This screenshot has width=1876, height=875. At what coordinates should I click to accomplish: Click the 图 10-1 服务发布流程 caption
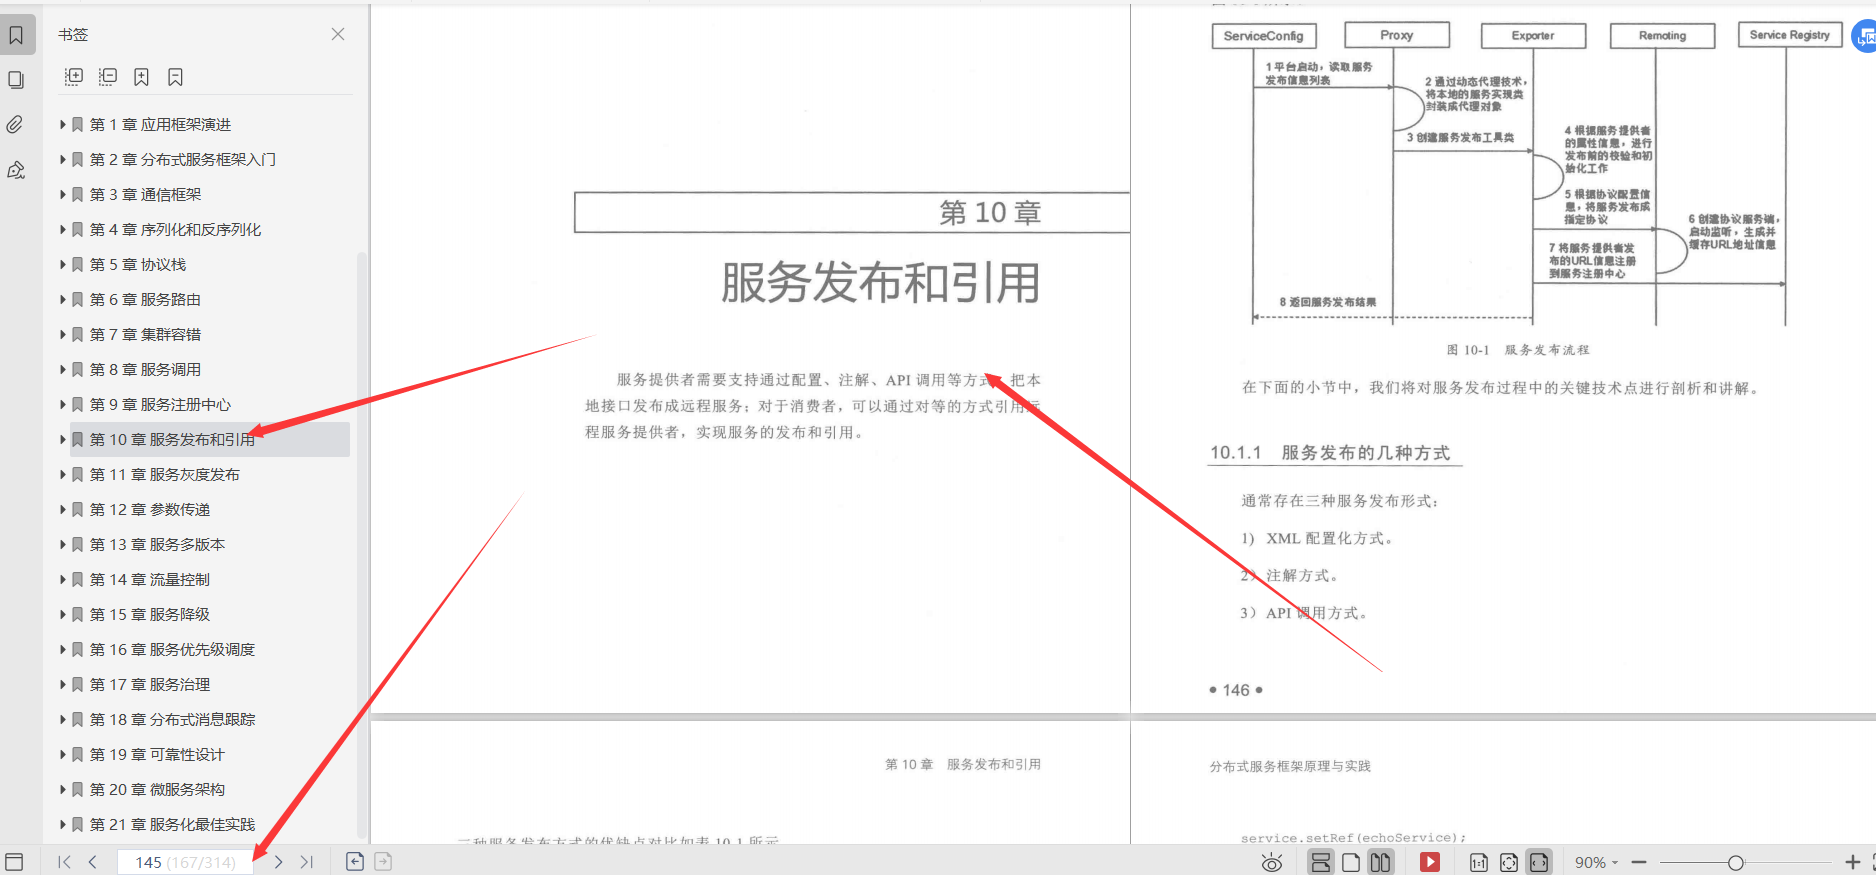tap(1517, 350)
